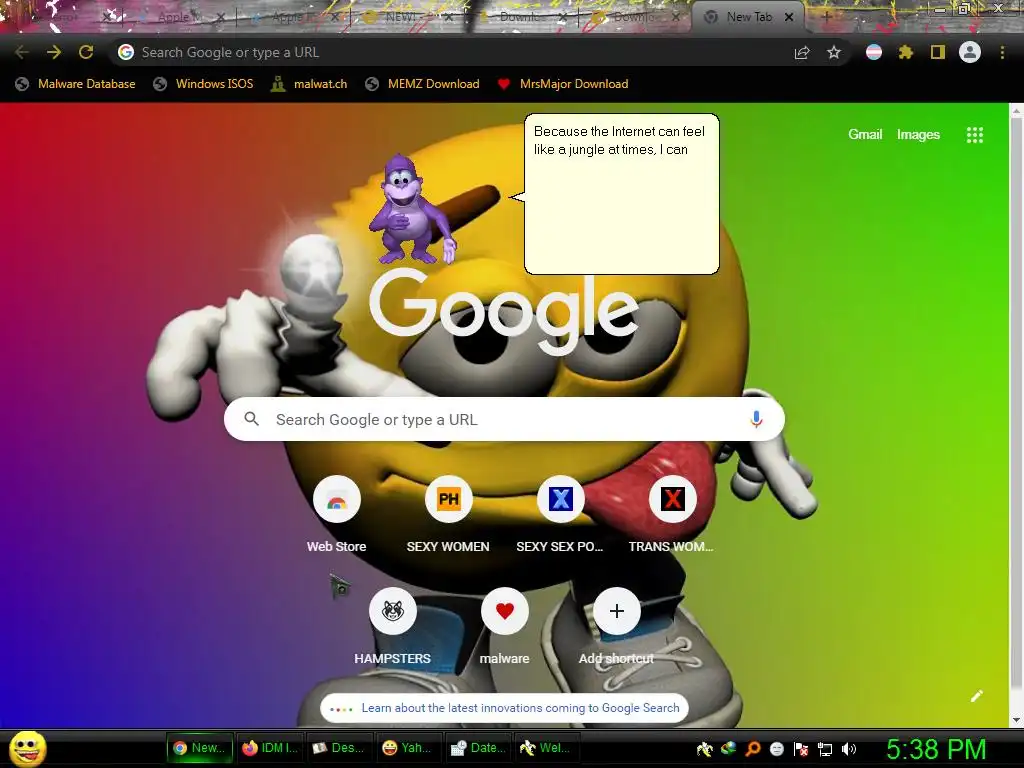This screenshot has height=768, width=1024.
Task: Open the Malware Database bookmark
Action: coord(76,84)
